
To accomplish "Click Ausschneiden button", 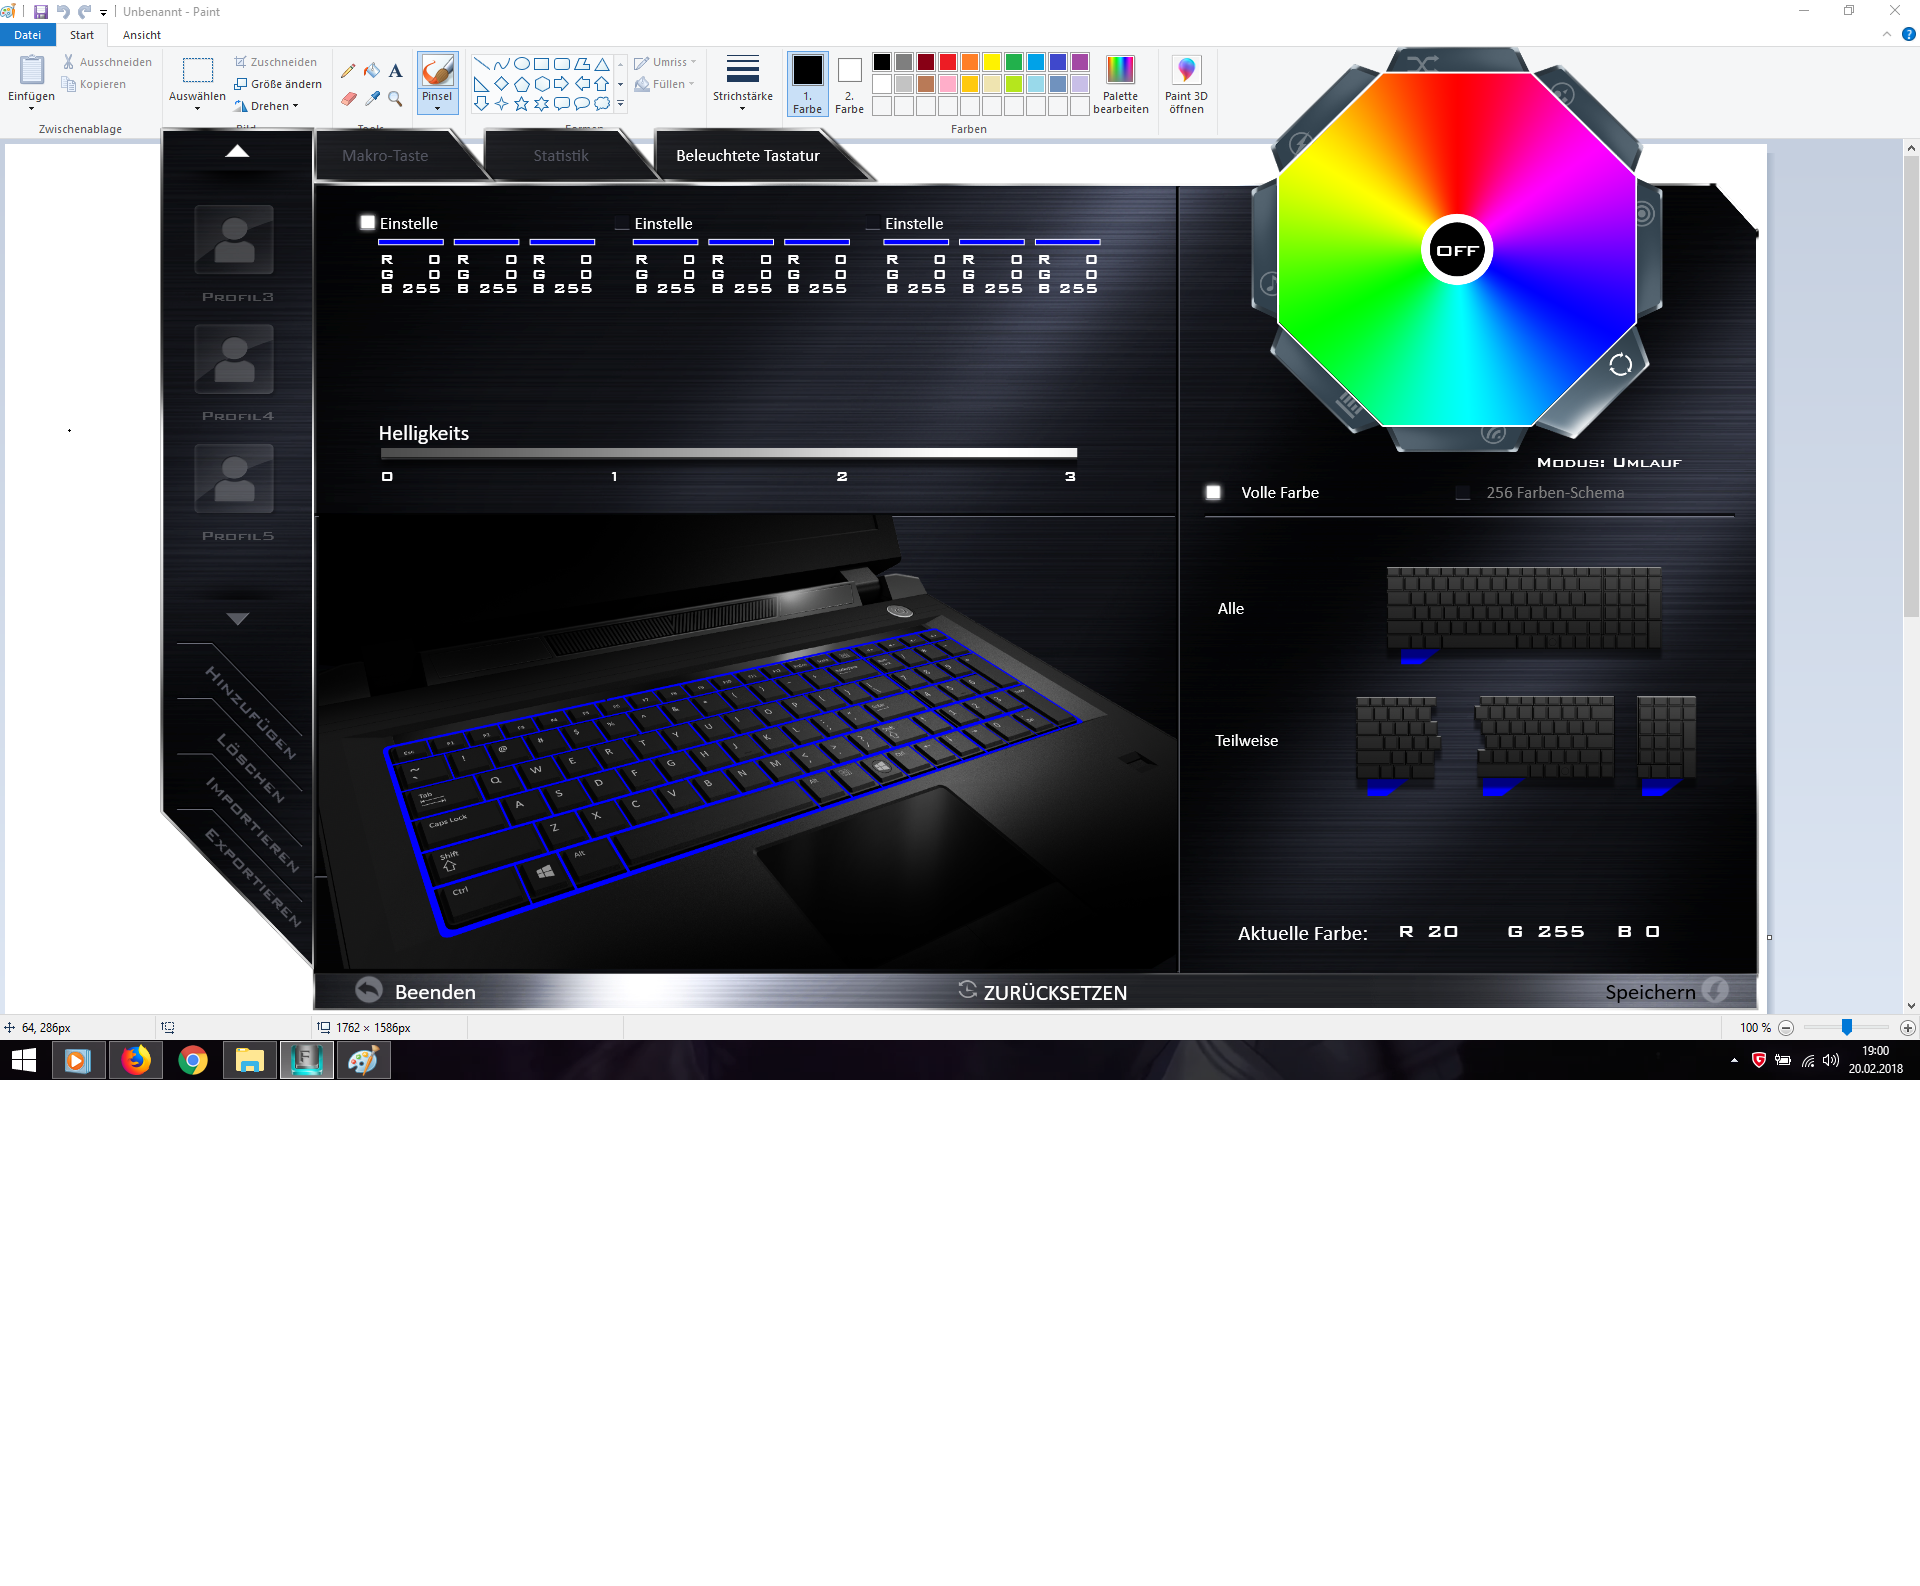I will click(x=107, y=62).
